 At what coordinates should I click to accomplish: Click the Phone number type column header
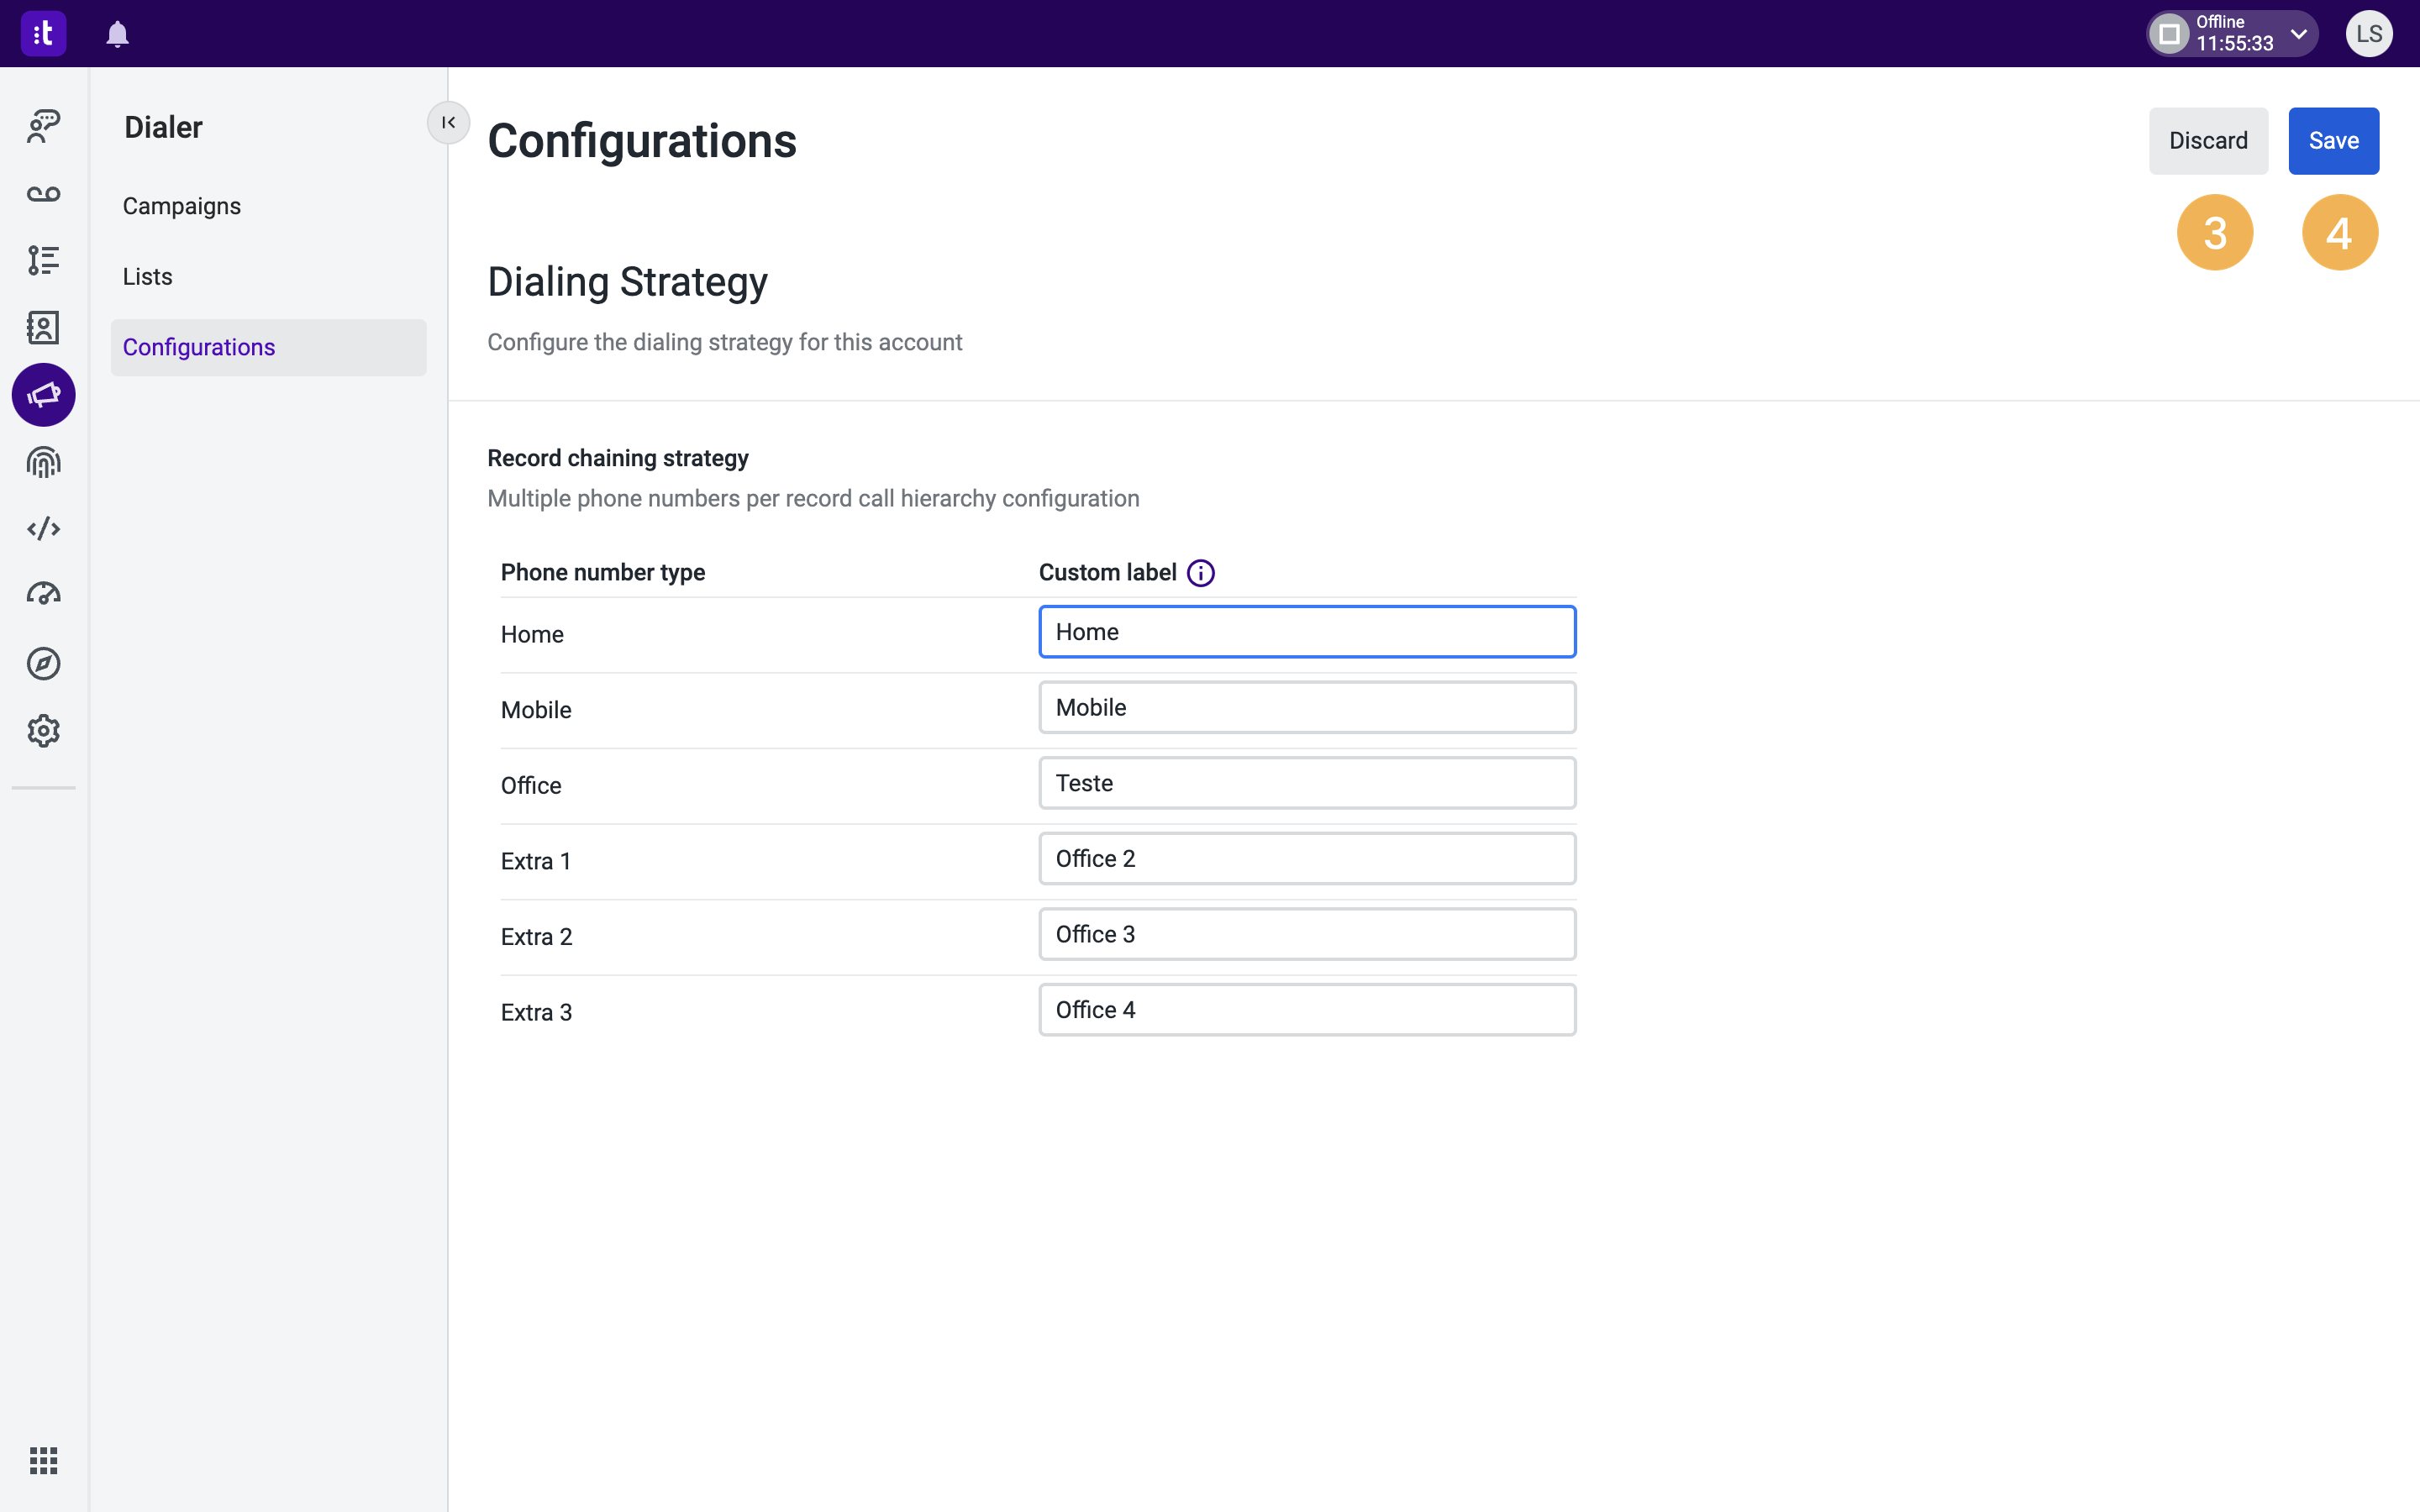coord(603,573)
